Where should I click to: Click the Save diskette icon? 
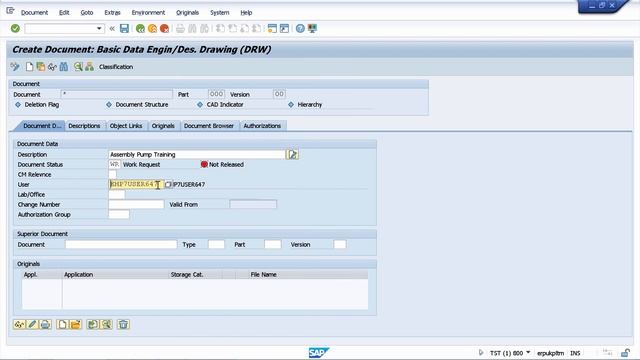[124, 28]
